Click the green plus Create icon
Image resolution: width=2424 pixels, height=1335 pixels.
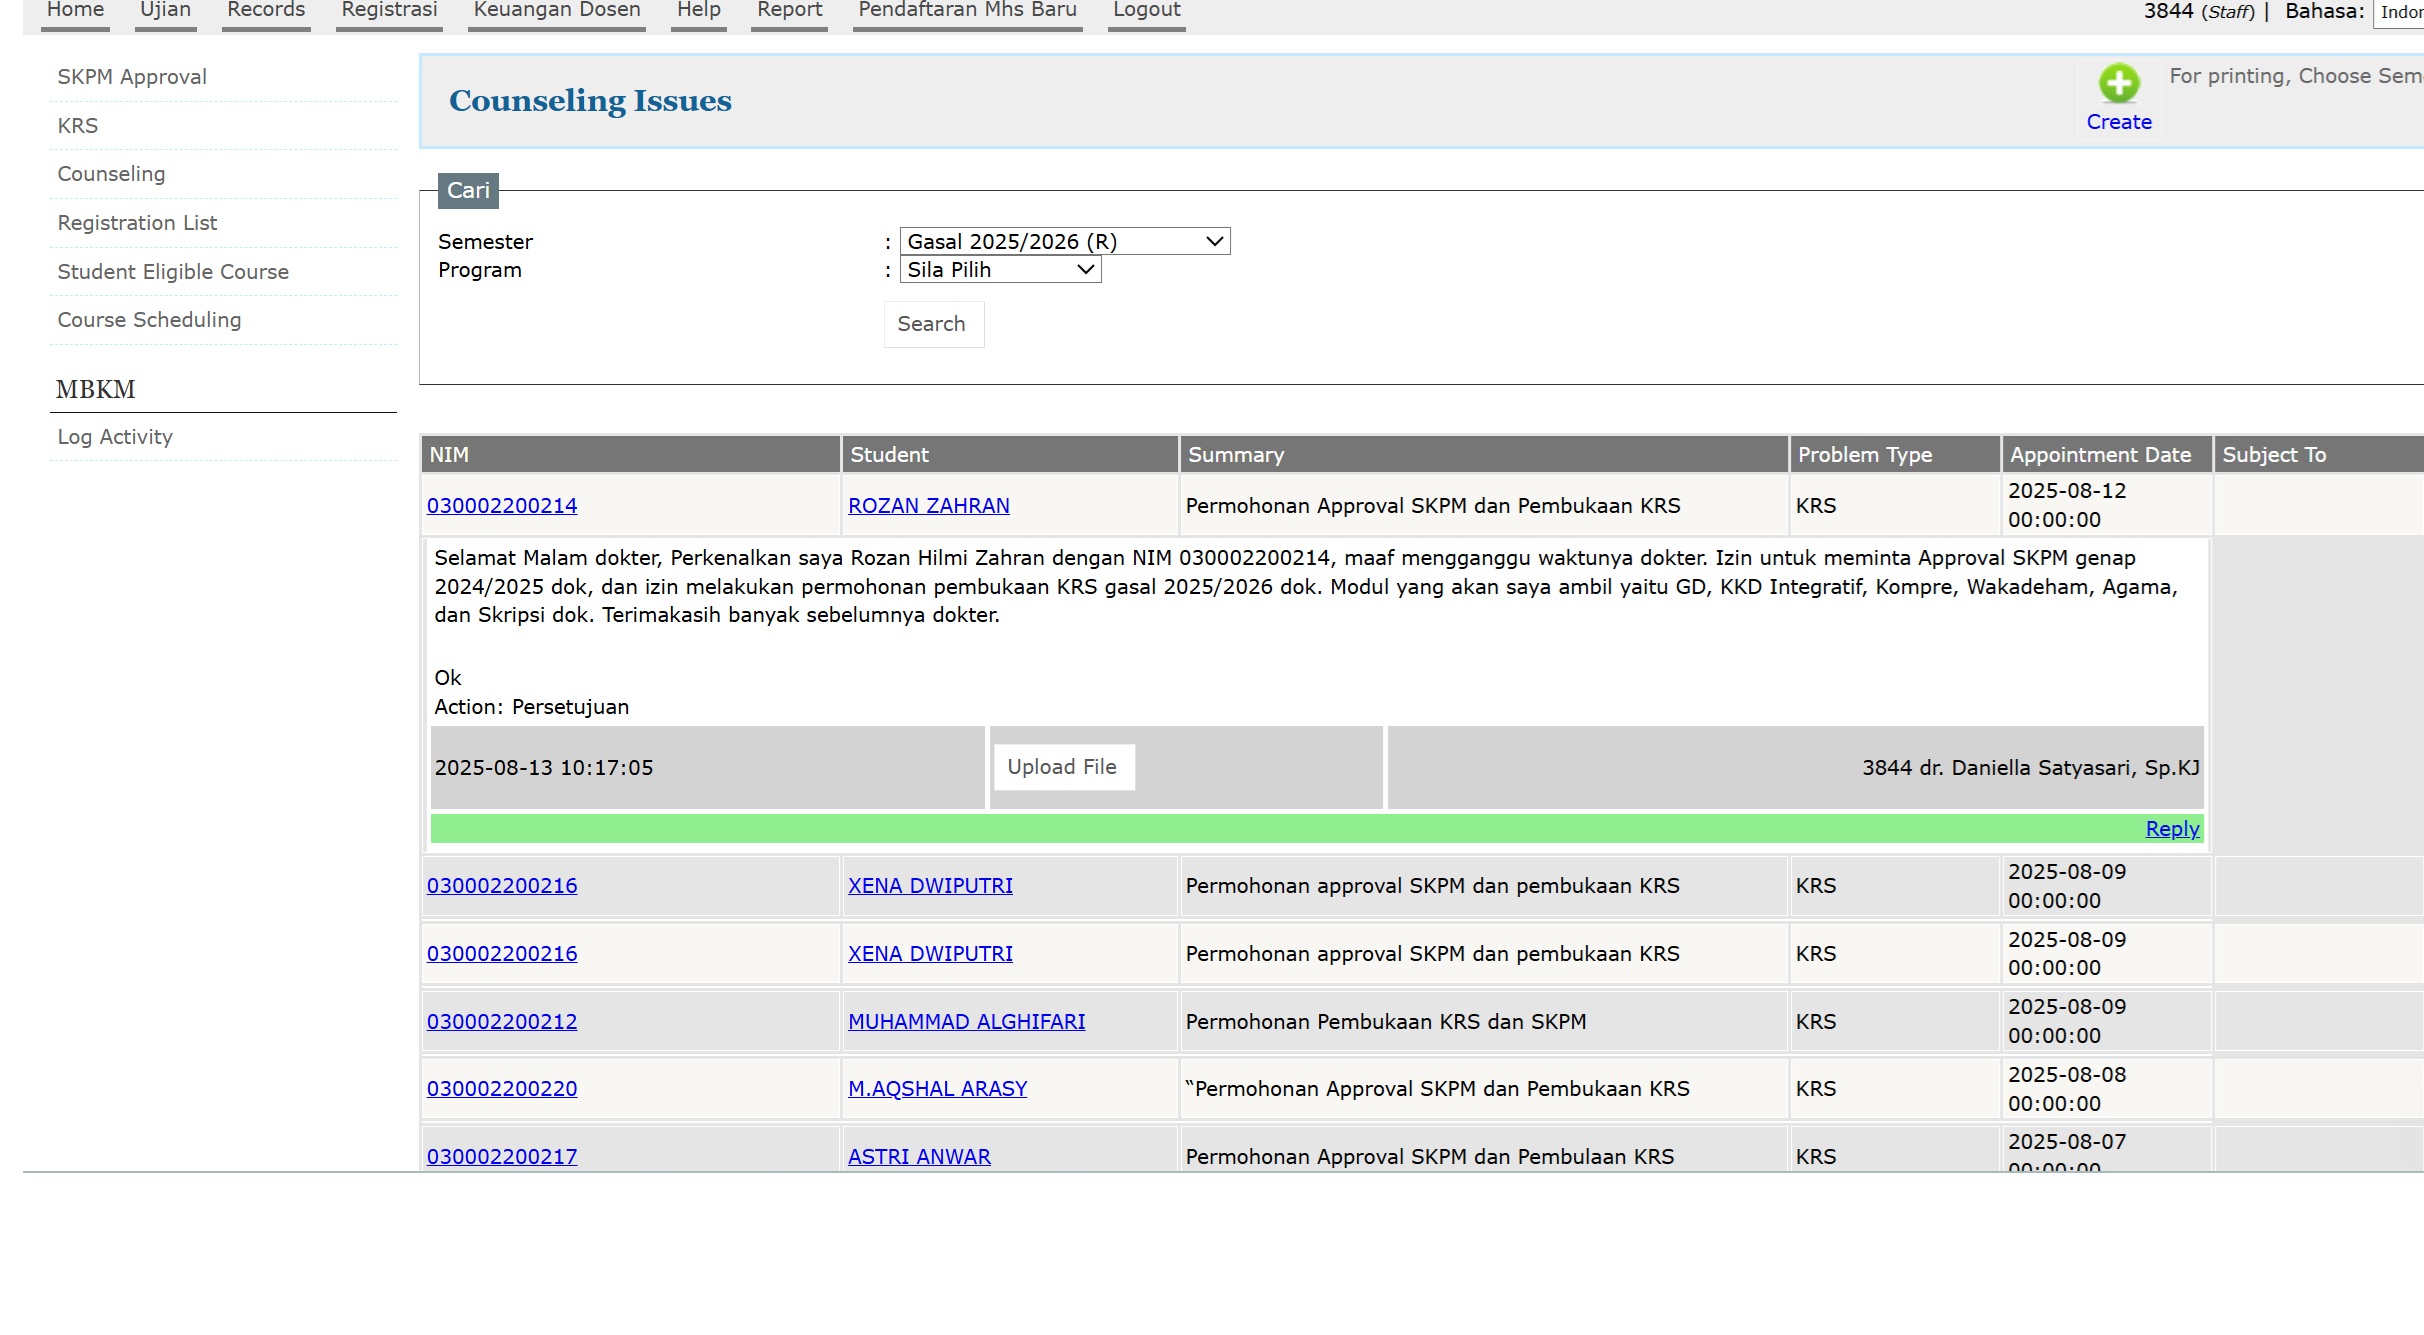click(x=2118, y=83)
